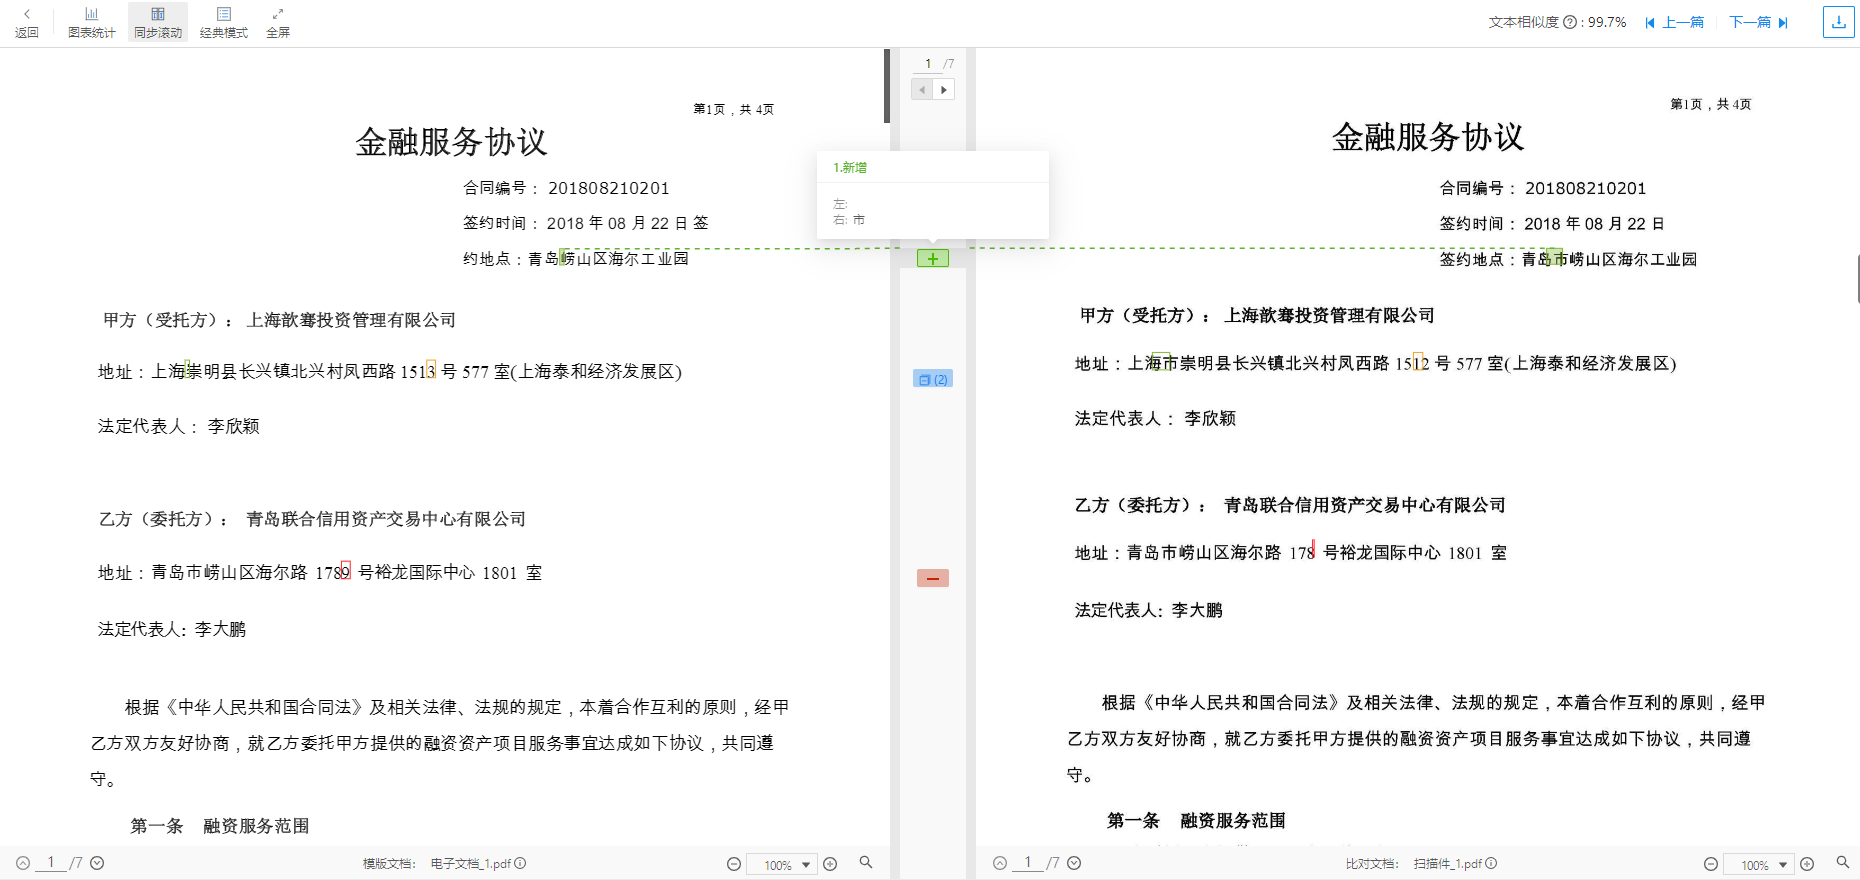Click the 返回 back button
This screenshot has height=880, width=1860.
coord(26,22)
